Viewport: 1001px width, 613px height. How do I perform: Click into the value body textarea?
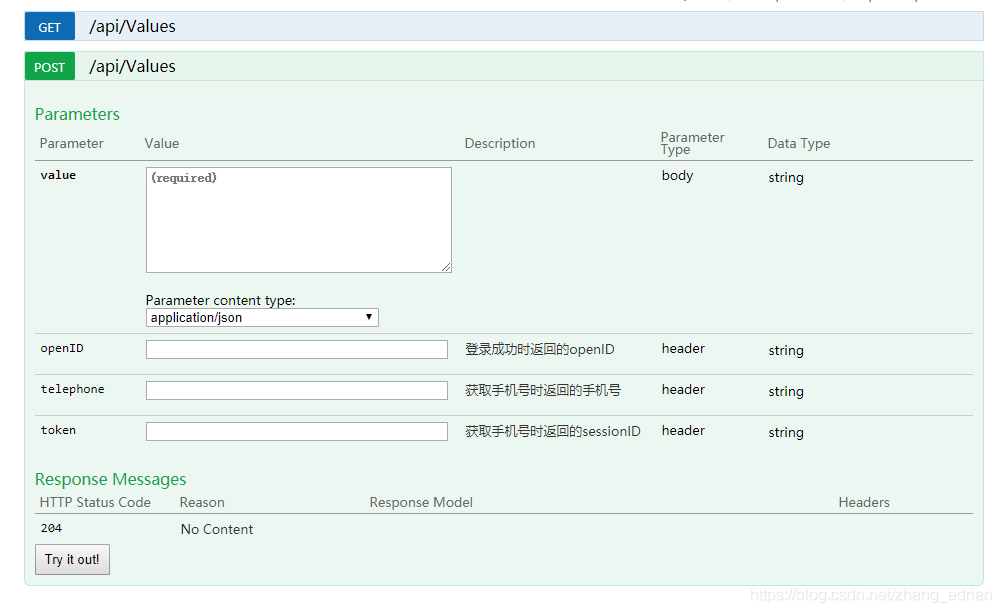(x=298, y=220)
